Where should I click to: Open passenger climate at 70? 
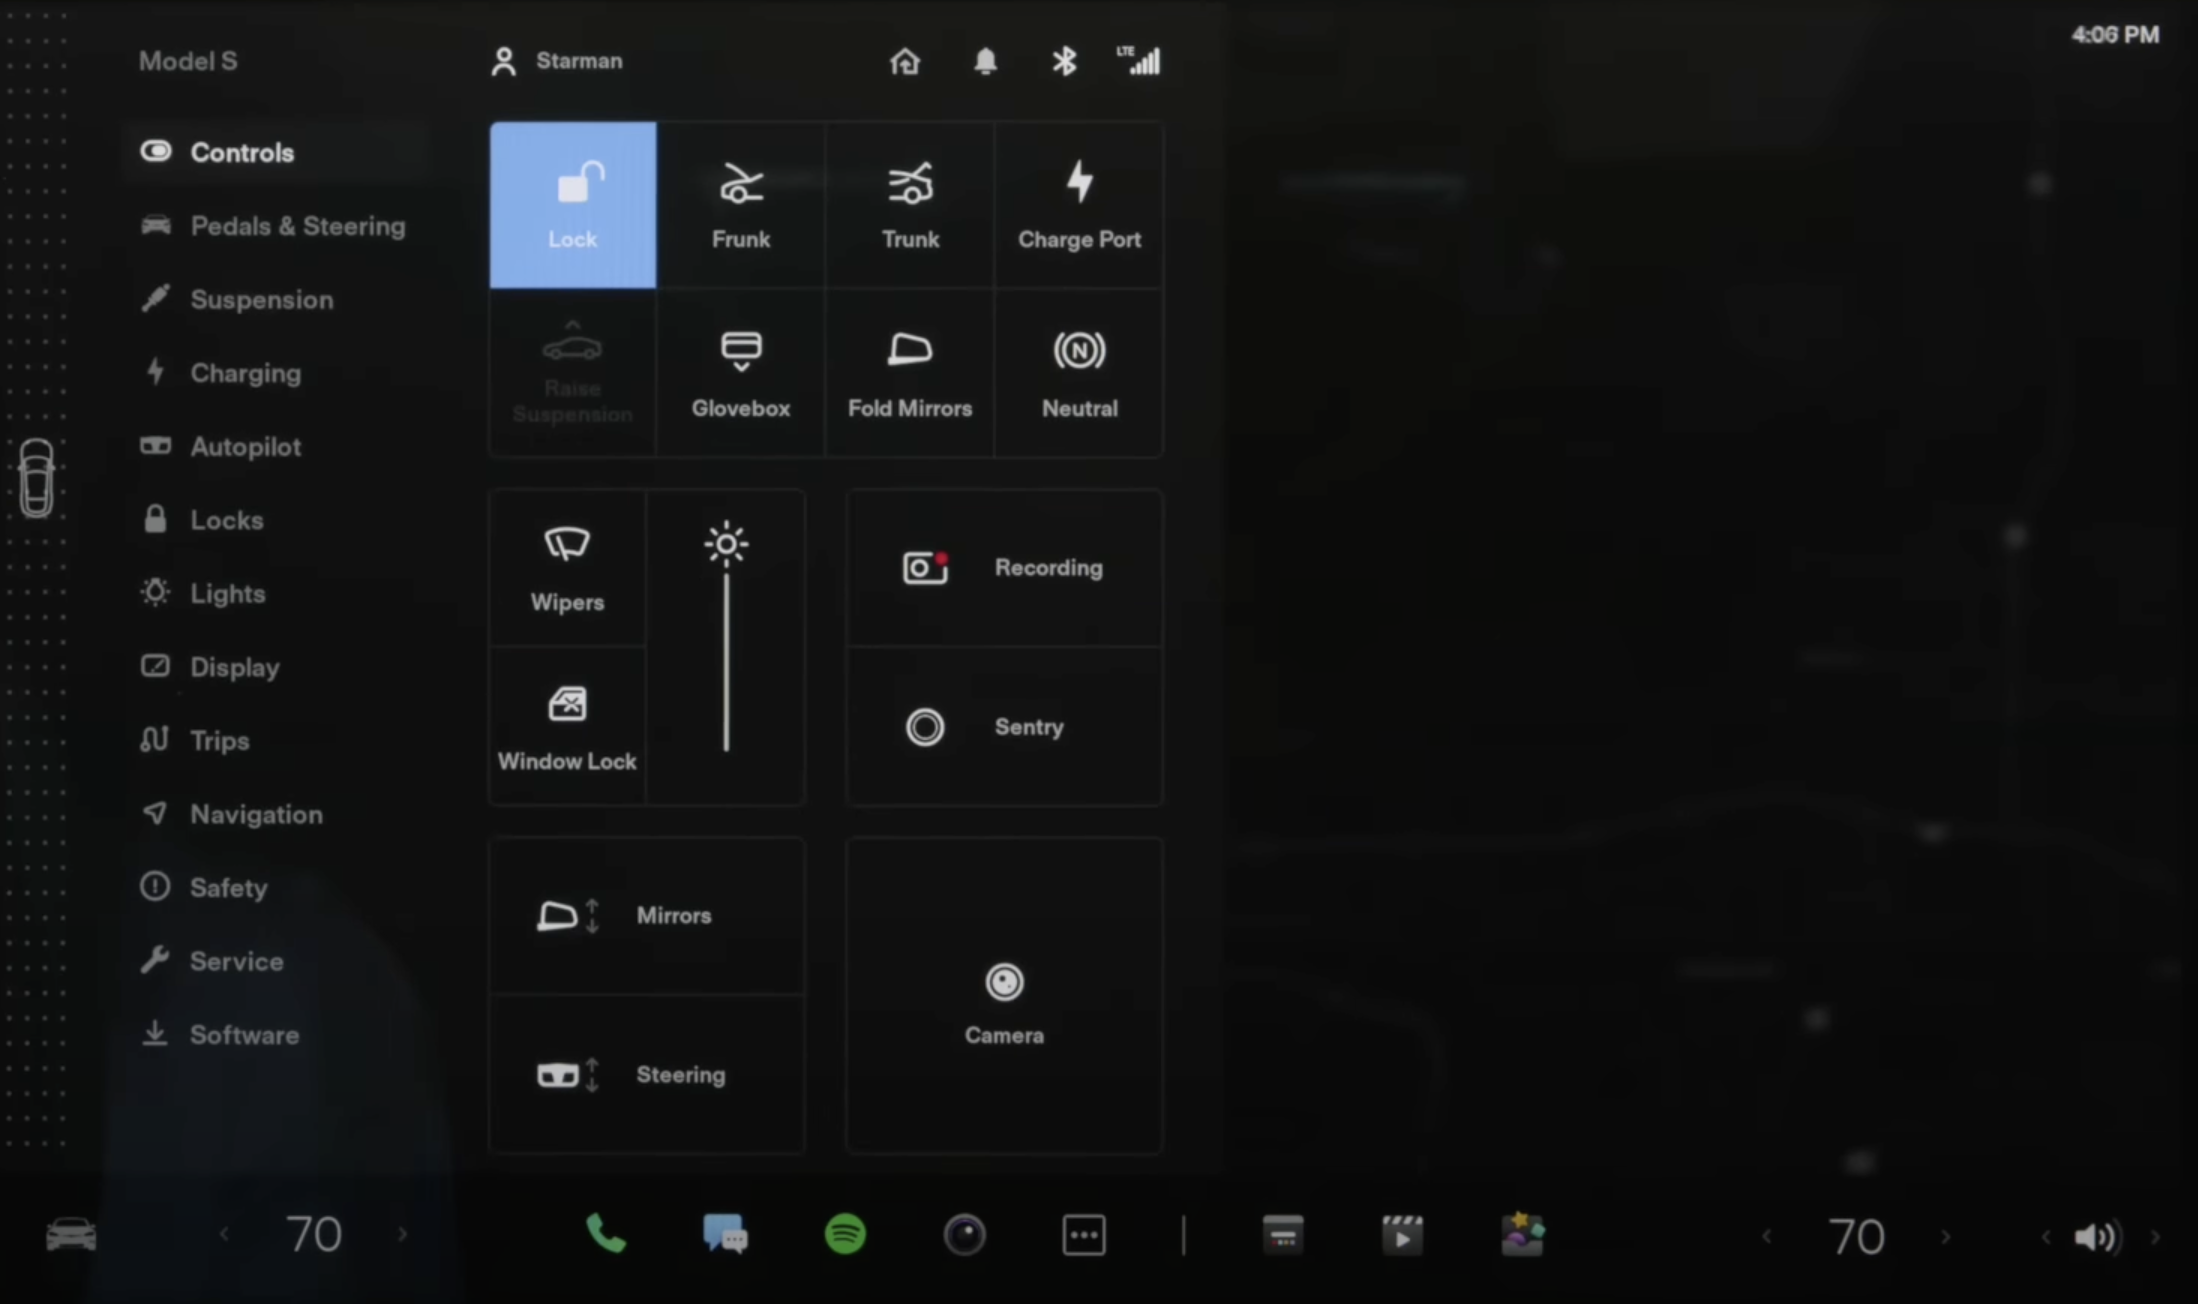tap(1857, 1237)
